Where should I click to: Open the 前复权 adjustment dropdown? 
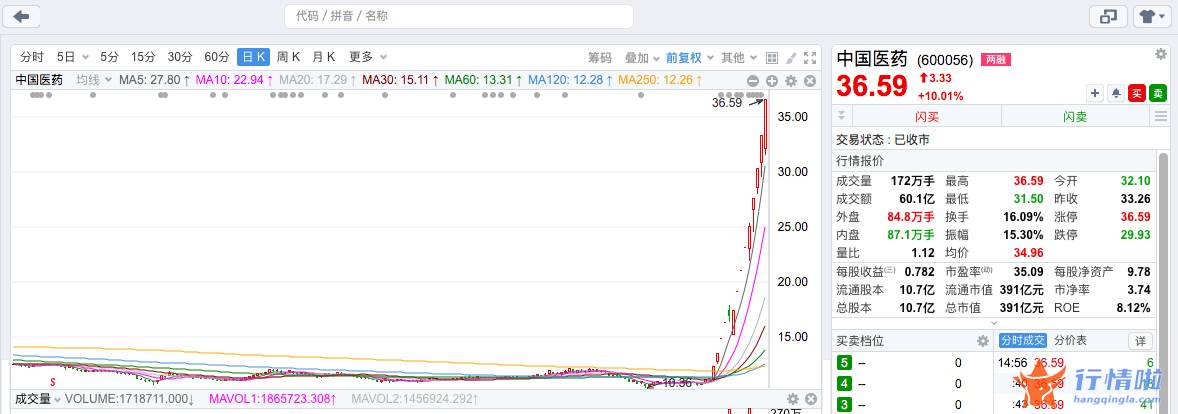tap(689, 58)
